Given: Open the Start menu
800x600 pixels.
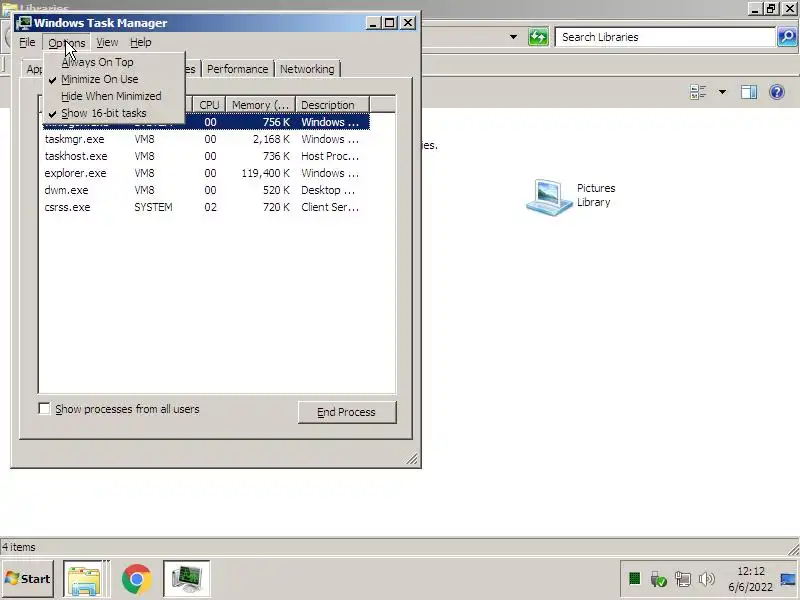Looking at the screenshot, I should pyautogui.click(x=28, y=579).
